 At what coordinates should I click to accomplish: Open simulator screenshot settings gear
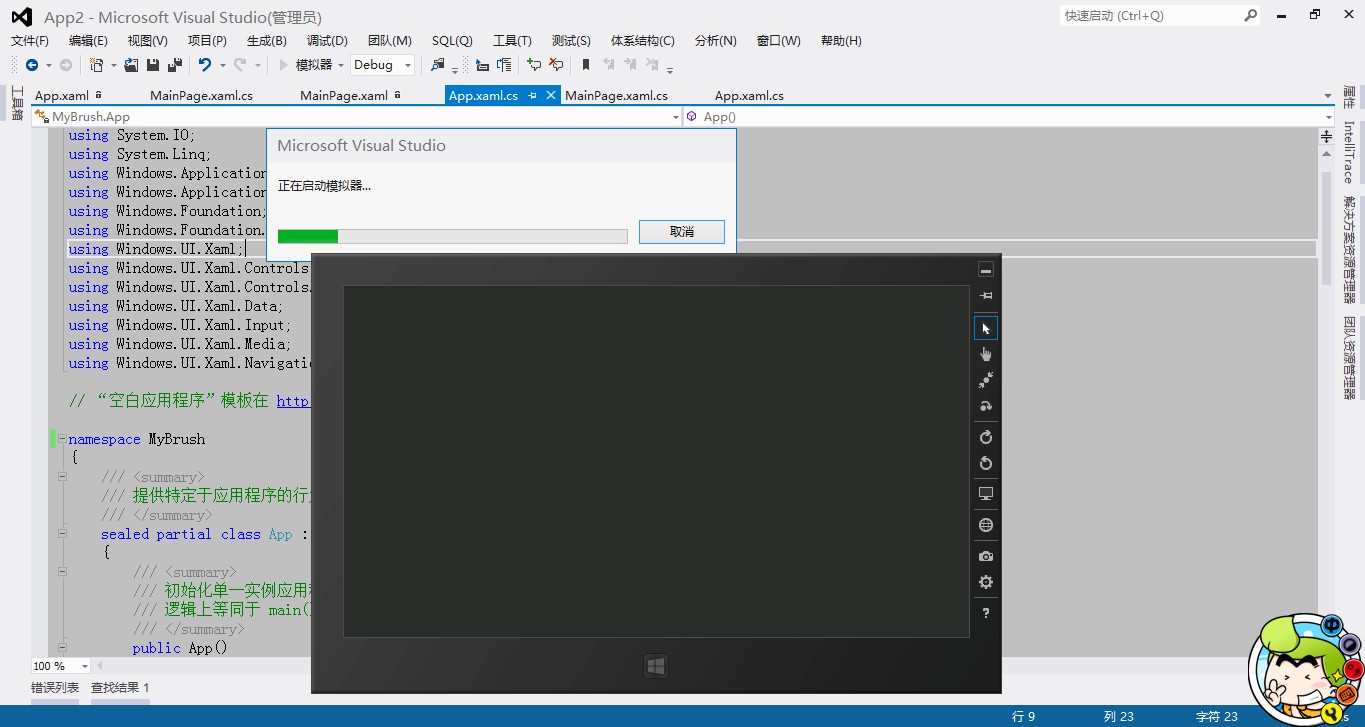pyautogui.click(x=986, y=582)
